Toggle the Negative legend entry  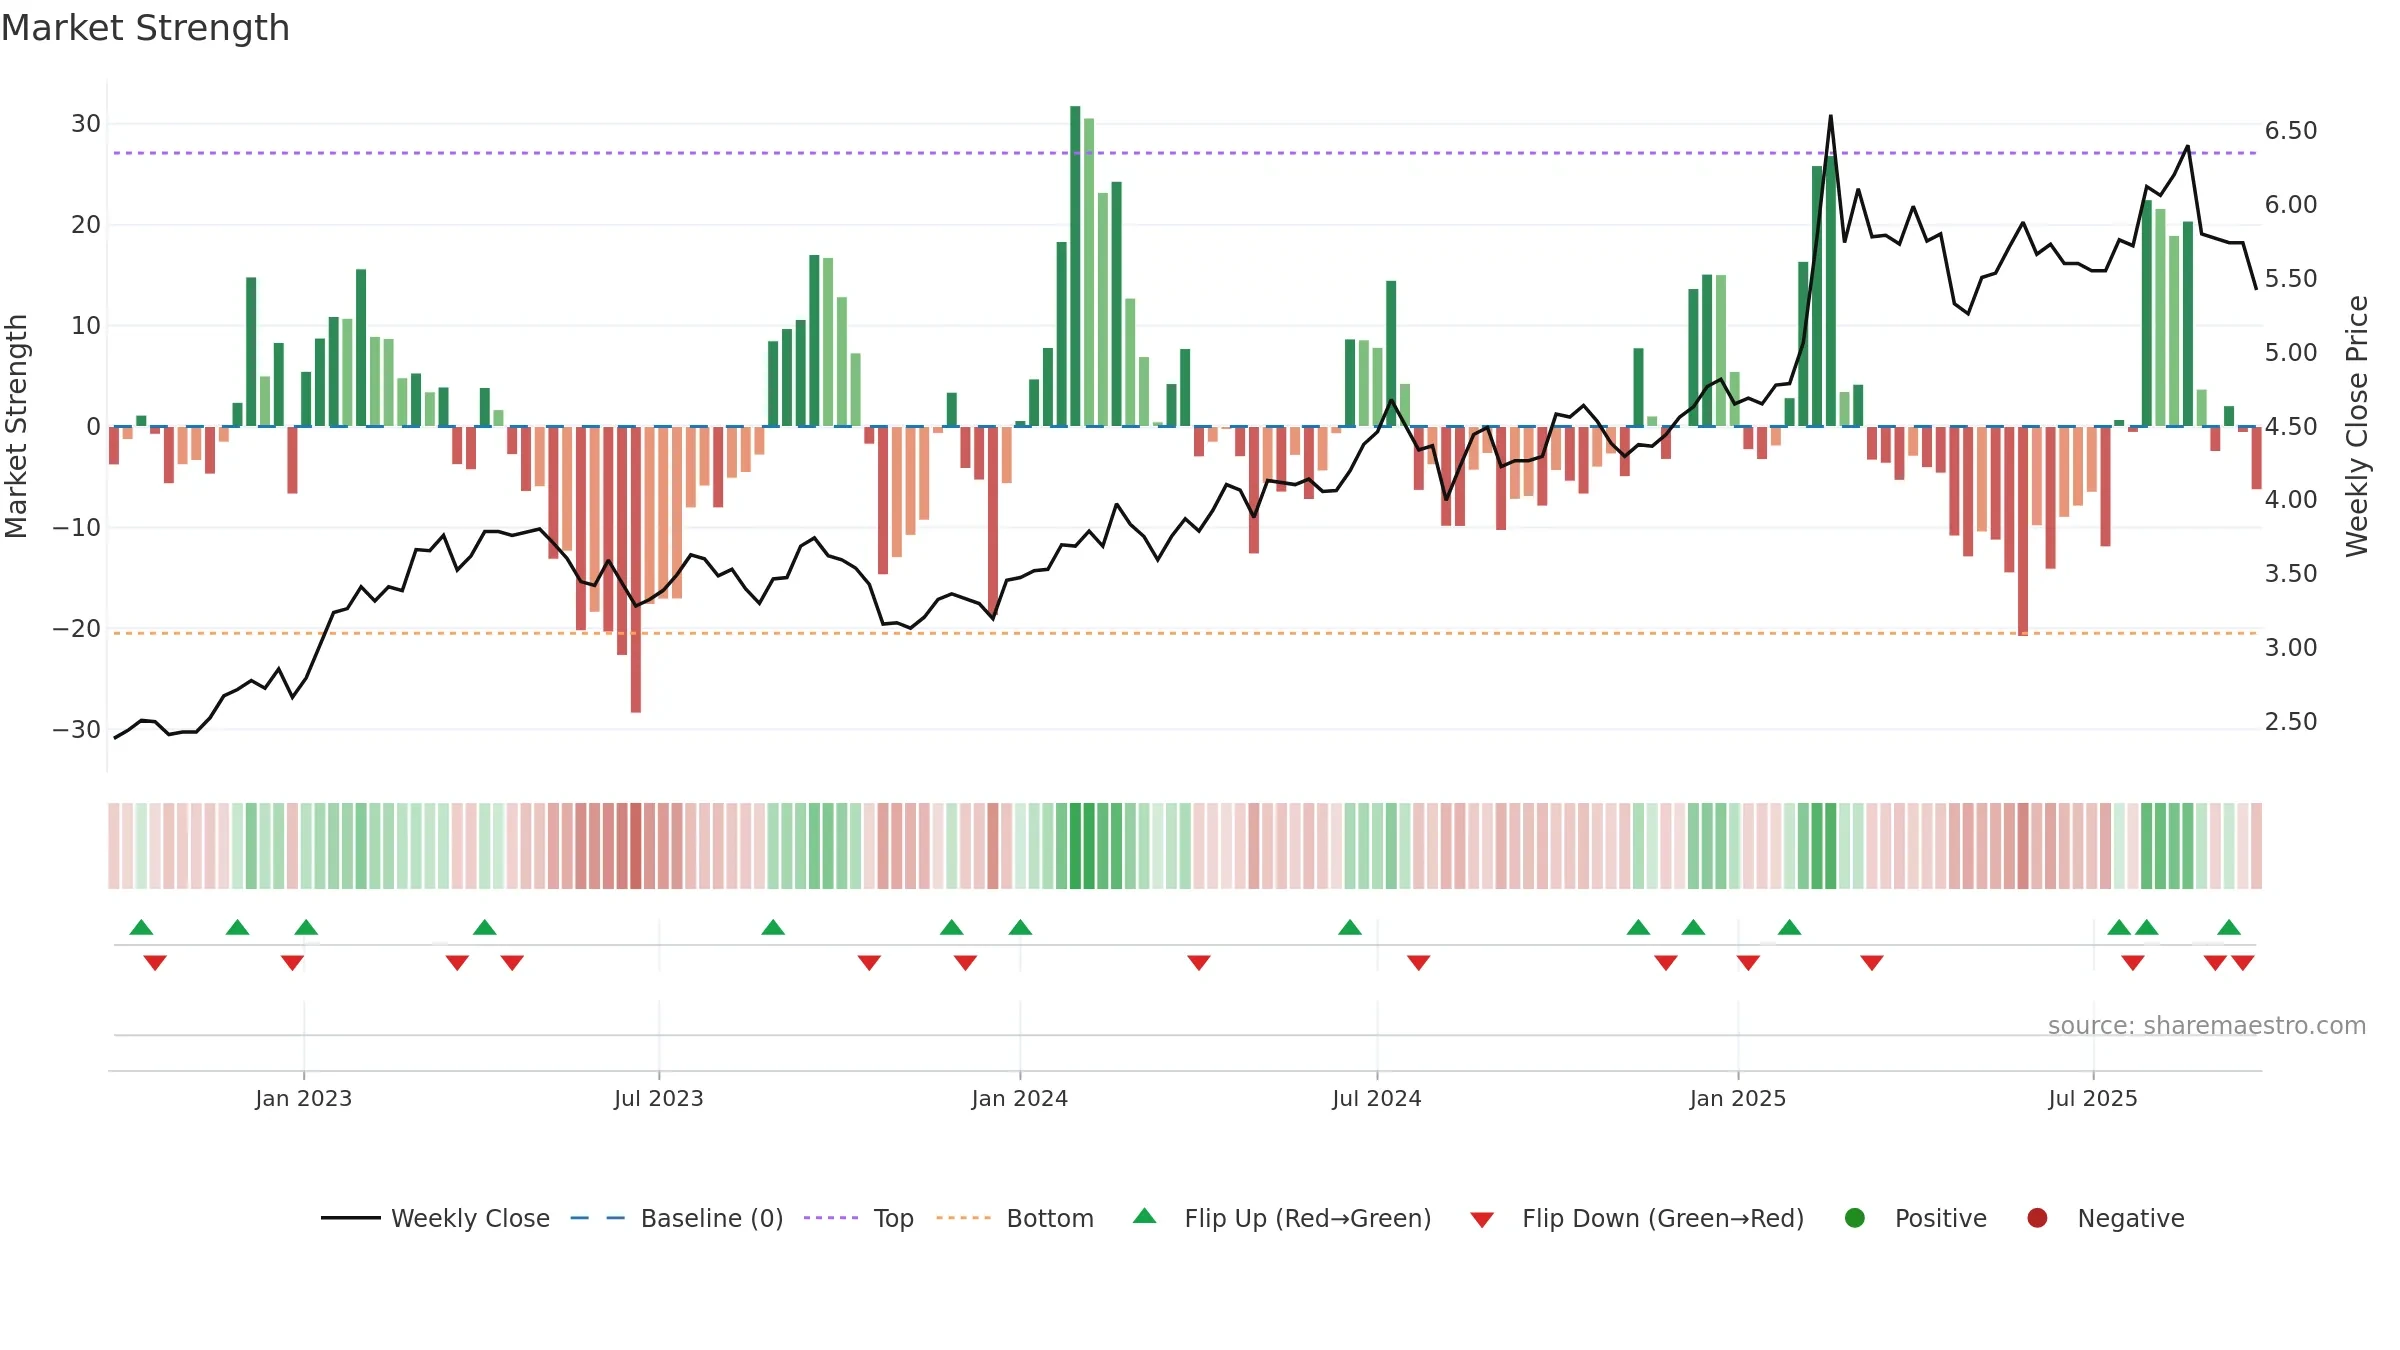coord(2105,1218)
